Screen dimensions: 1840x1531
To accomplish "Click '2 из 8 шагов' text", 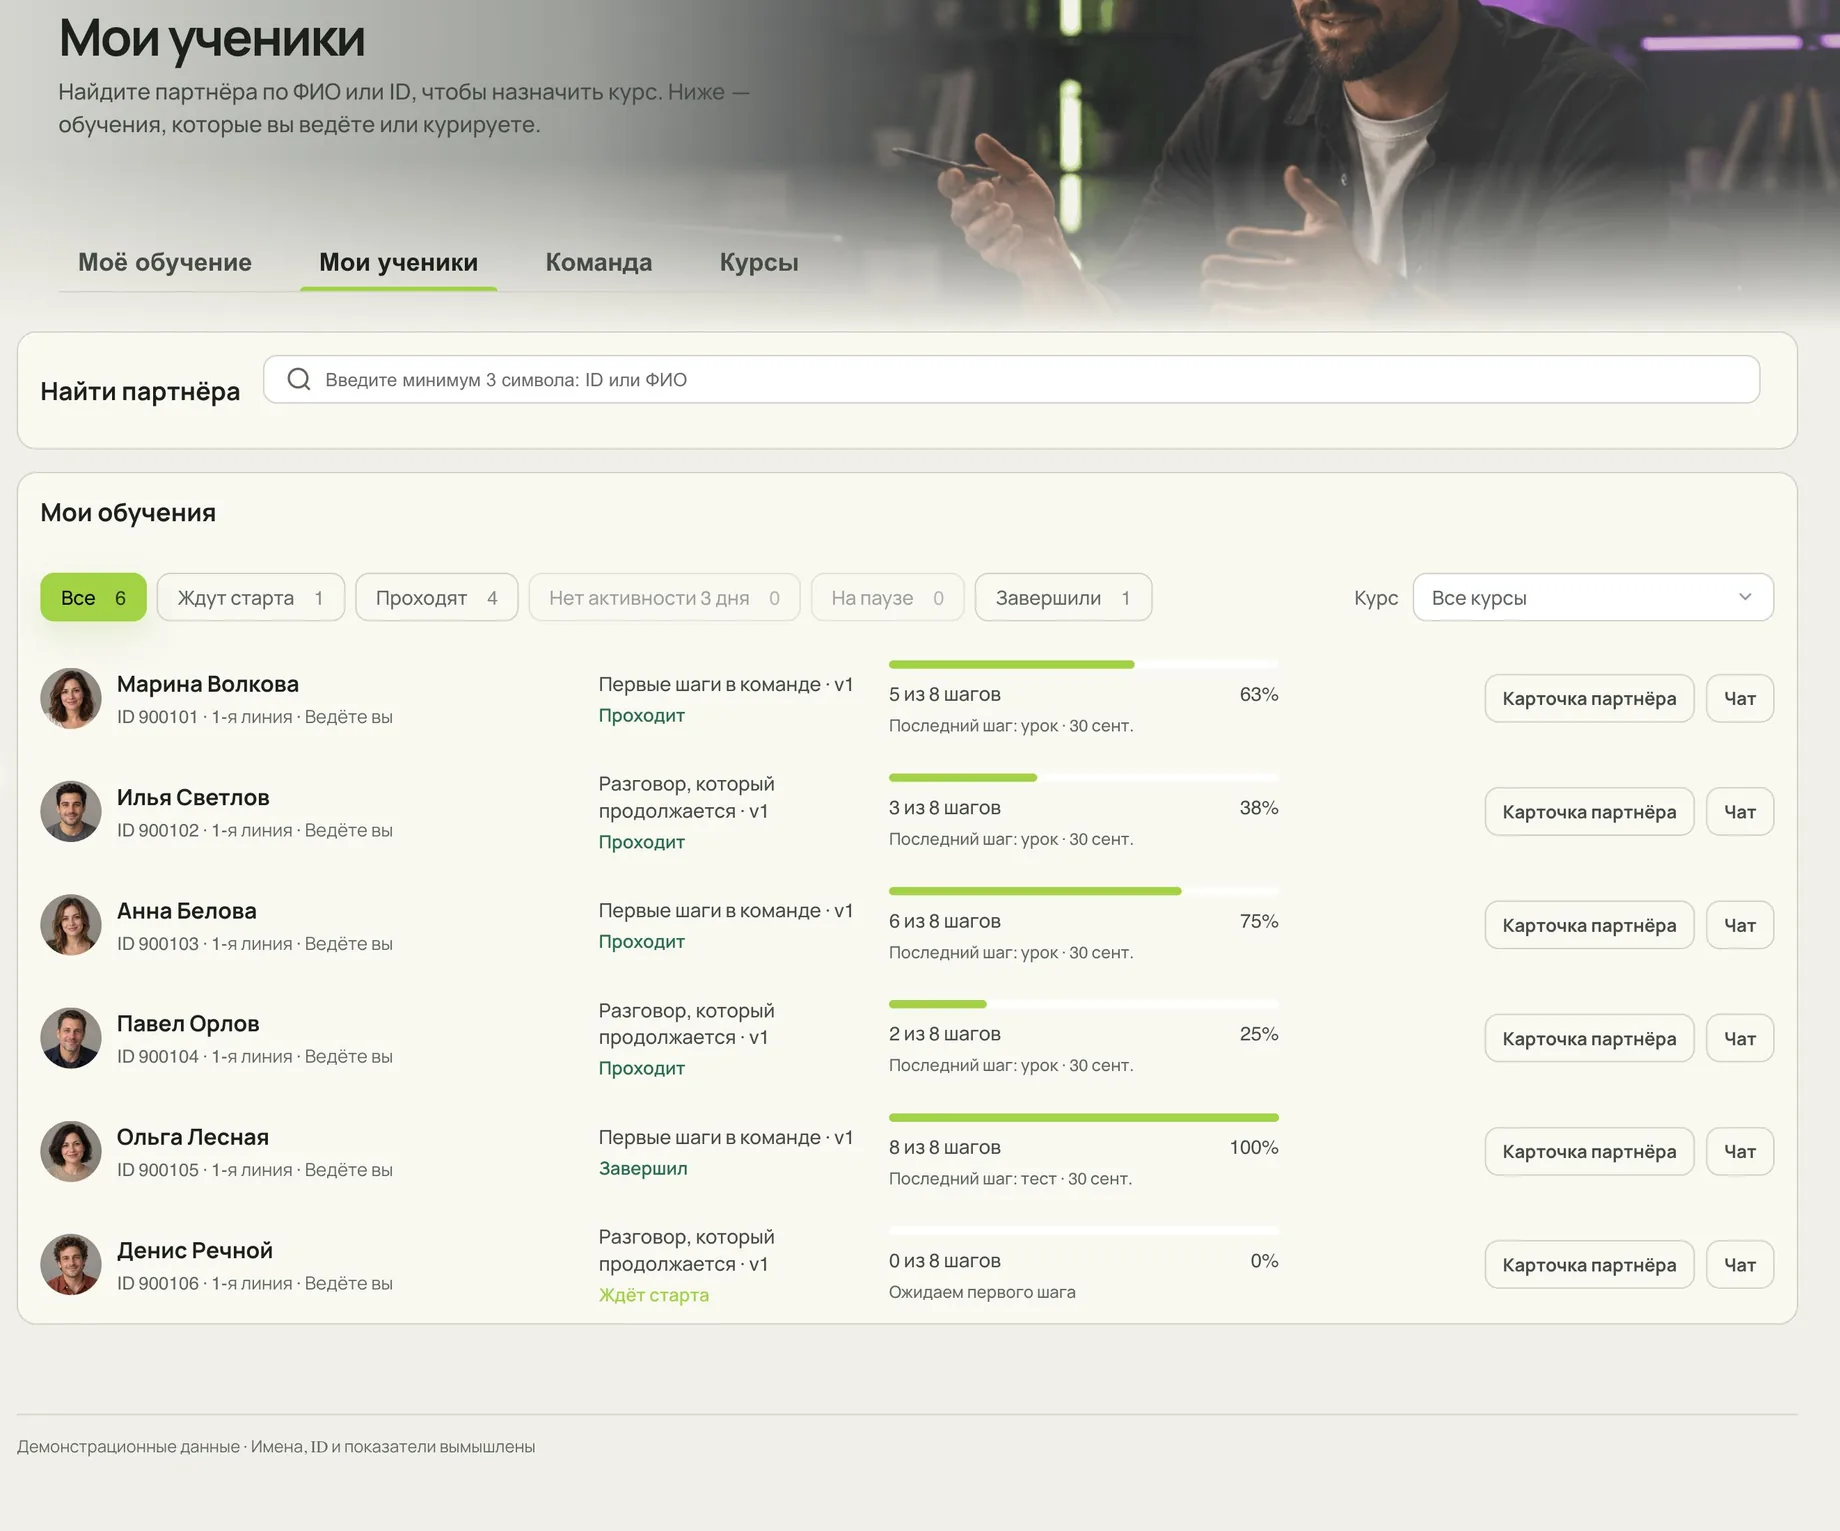I will click(x=945, y=1034).
